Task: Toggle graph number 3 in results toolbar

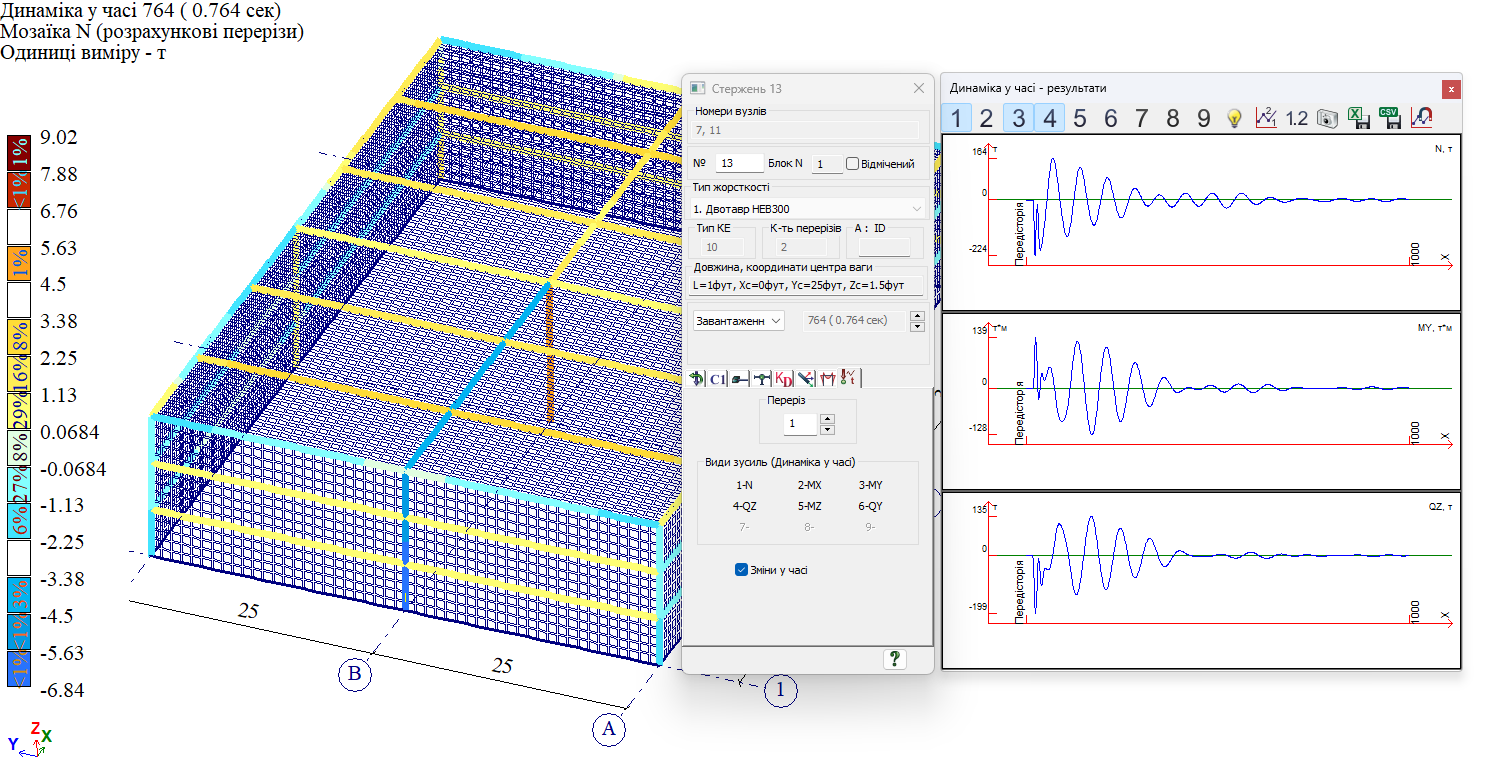Action: coord(1018,118)
